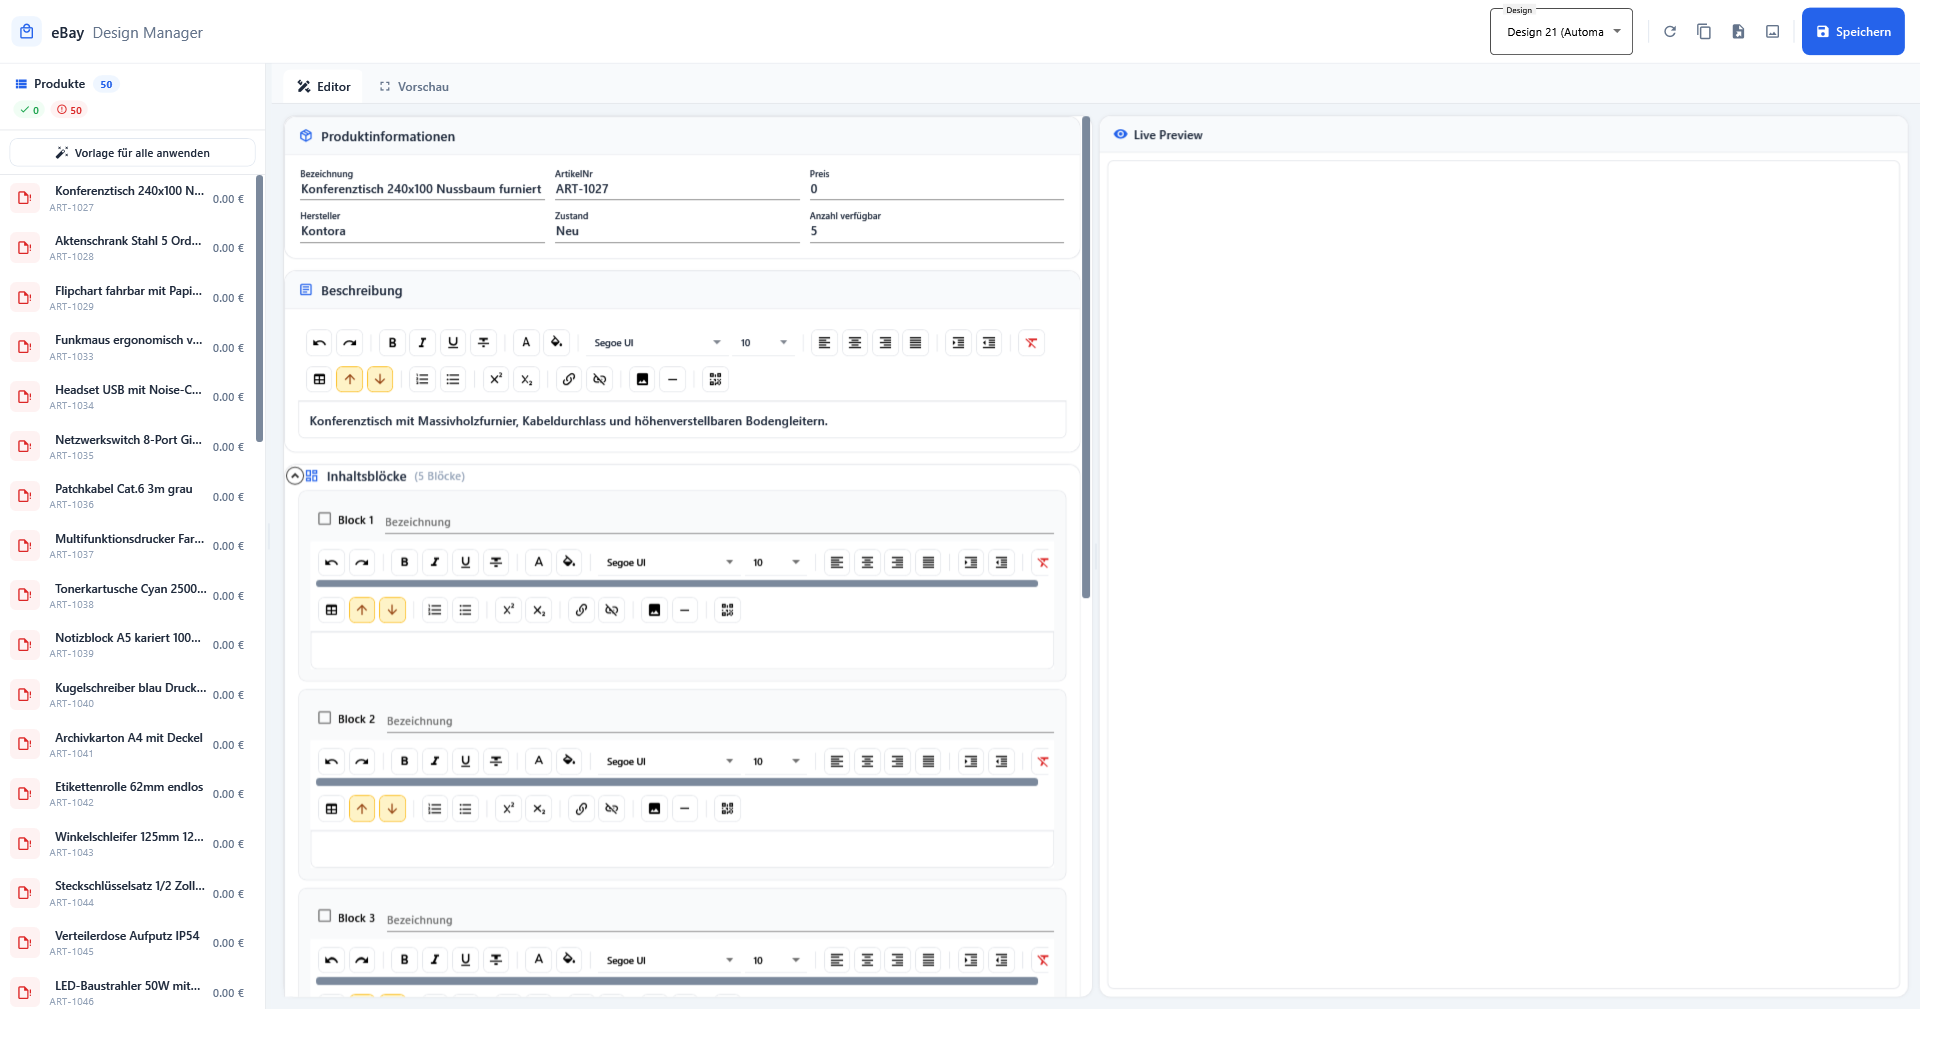Toggle underline in the Beschreibung toolbar
1936x1048 pixels.
click(453, 343)
